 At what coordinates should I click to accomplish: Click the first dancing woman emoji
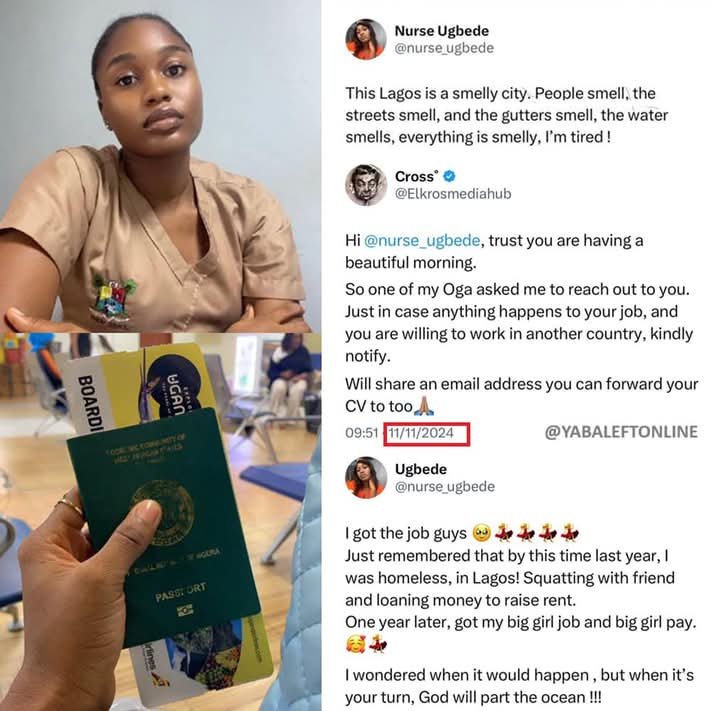[504, 533]
